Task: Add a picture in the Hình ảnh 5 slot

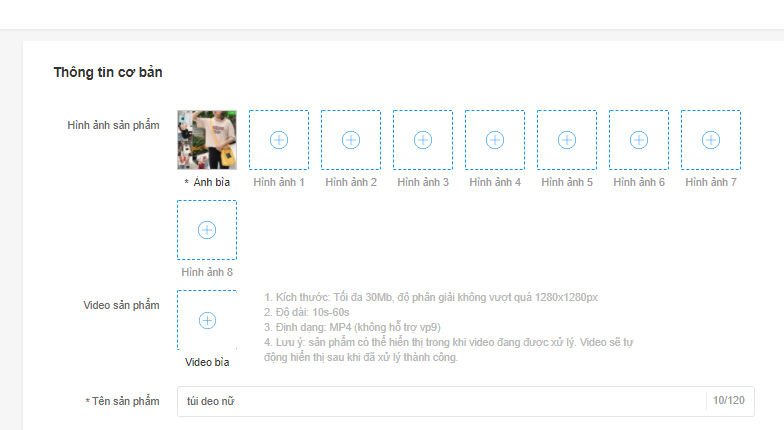Action: (x=567, y=140)
